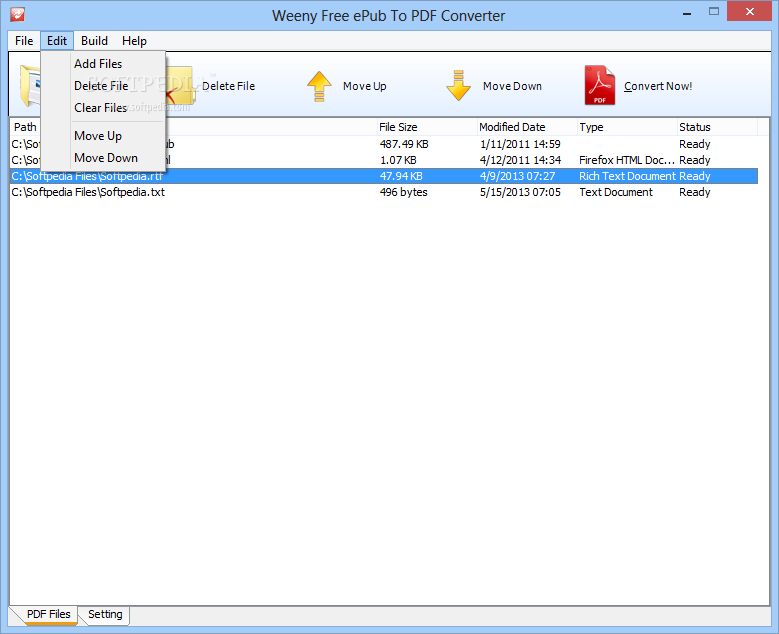Click the 487.49 KB file size cell
Viewport: 779px width, 634px height.
click(x=404, y=144)
